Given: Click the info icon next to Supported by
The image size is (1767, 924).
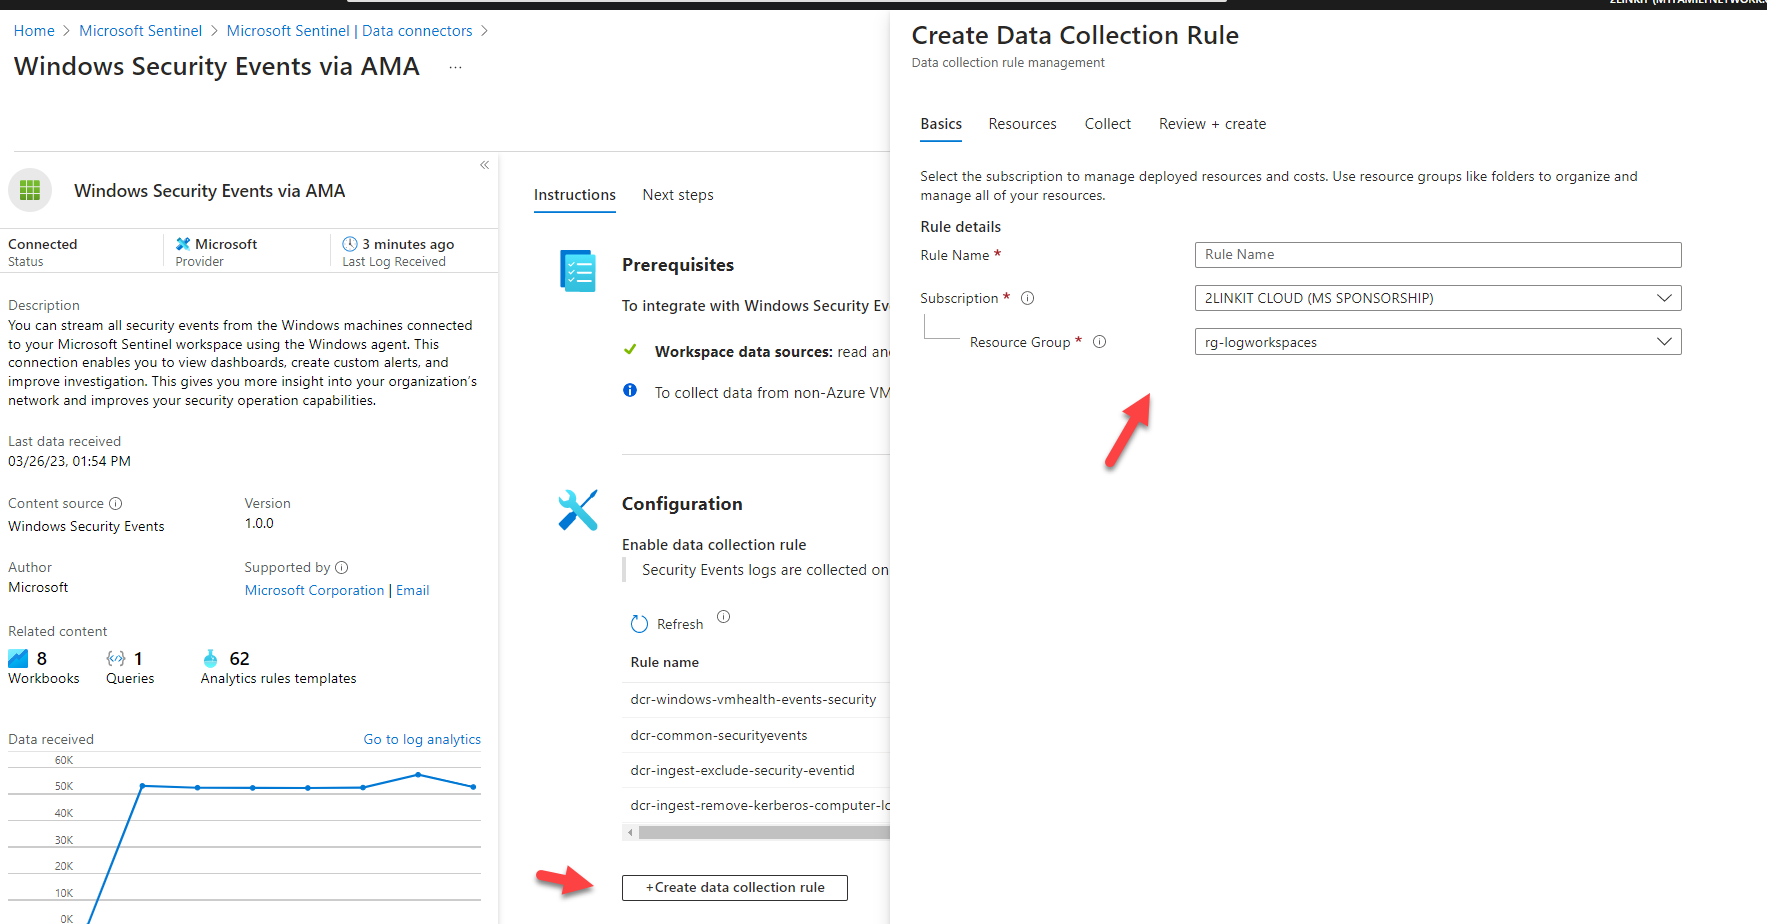Looking at the screenshot, I should click(341, 567).
